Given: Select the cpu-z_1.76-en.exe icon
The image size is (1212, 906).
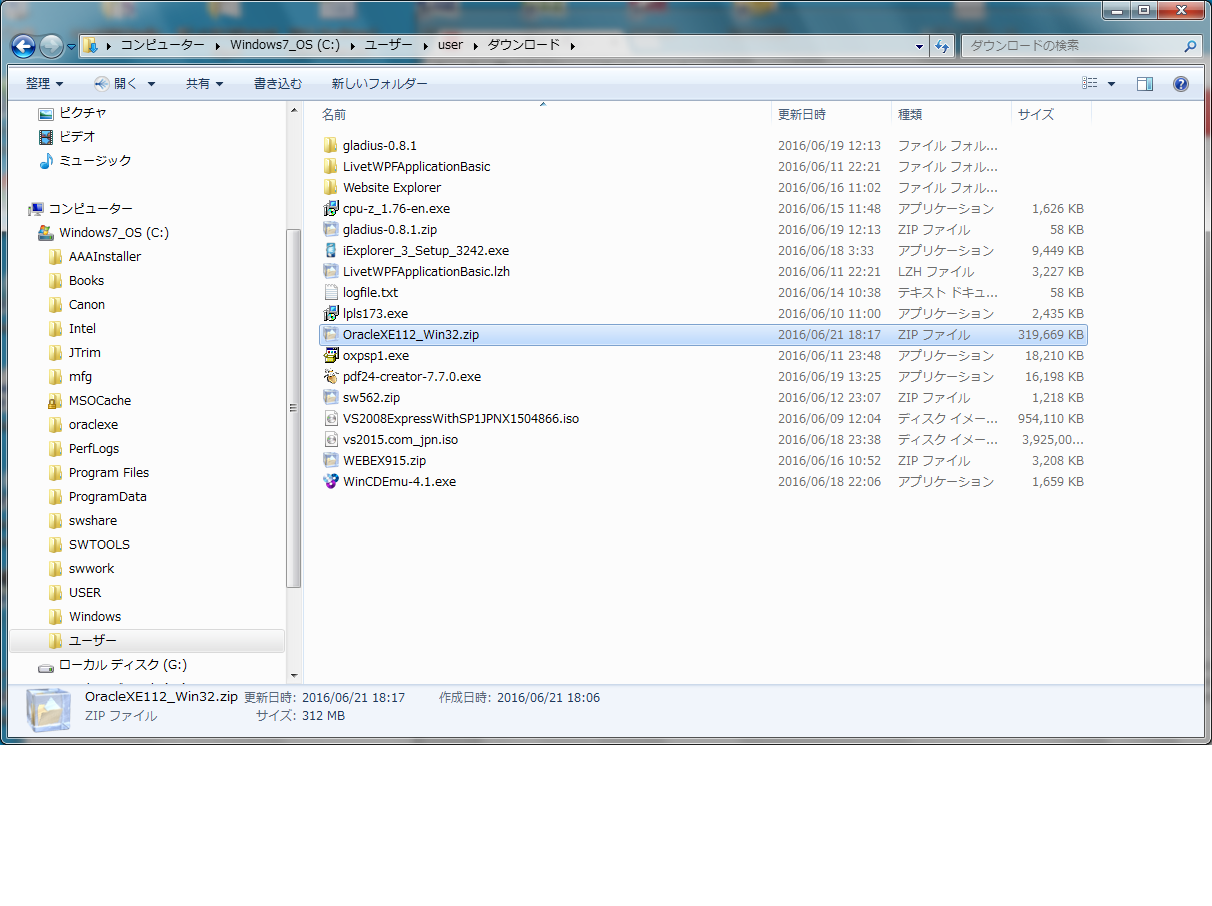Looking at the screenshot, I should pos(332,208).
